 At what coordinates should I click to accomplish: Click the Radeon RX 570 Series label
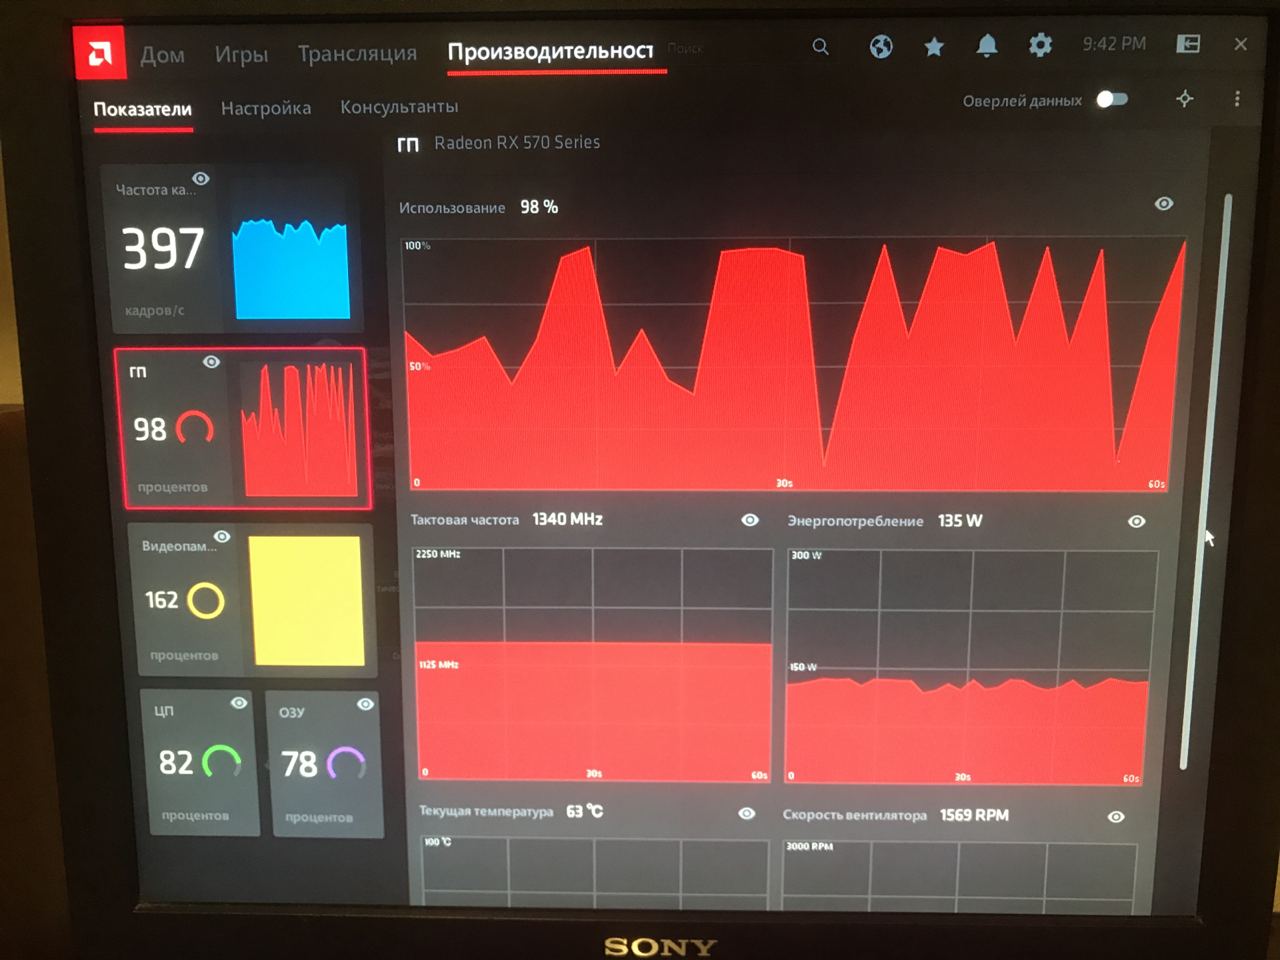(x=517, y=143)
